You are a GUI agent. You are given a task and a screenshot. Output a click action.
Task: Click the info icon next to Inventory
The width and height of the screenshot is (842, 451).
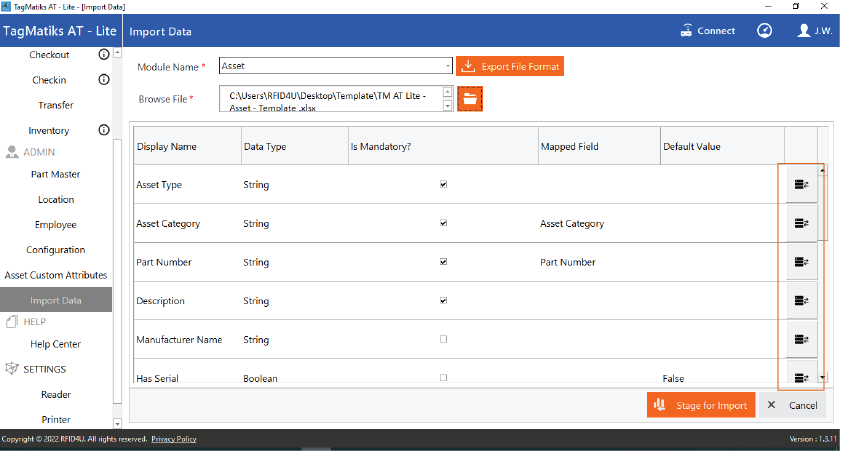pyautogui.click(x=103, y=130)
